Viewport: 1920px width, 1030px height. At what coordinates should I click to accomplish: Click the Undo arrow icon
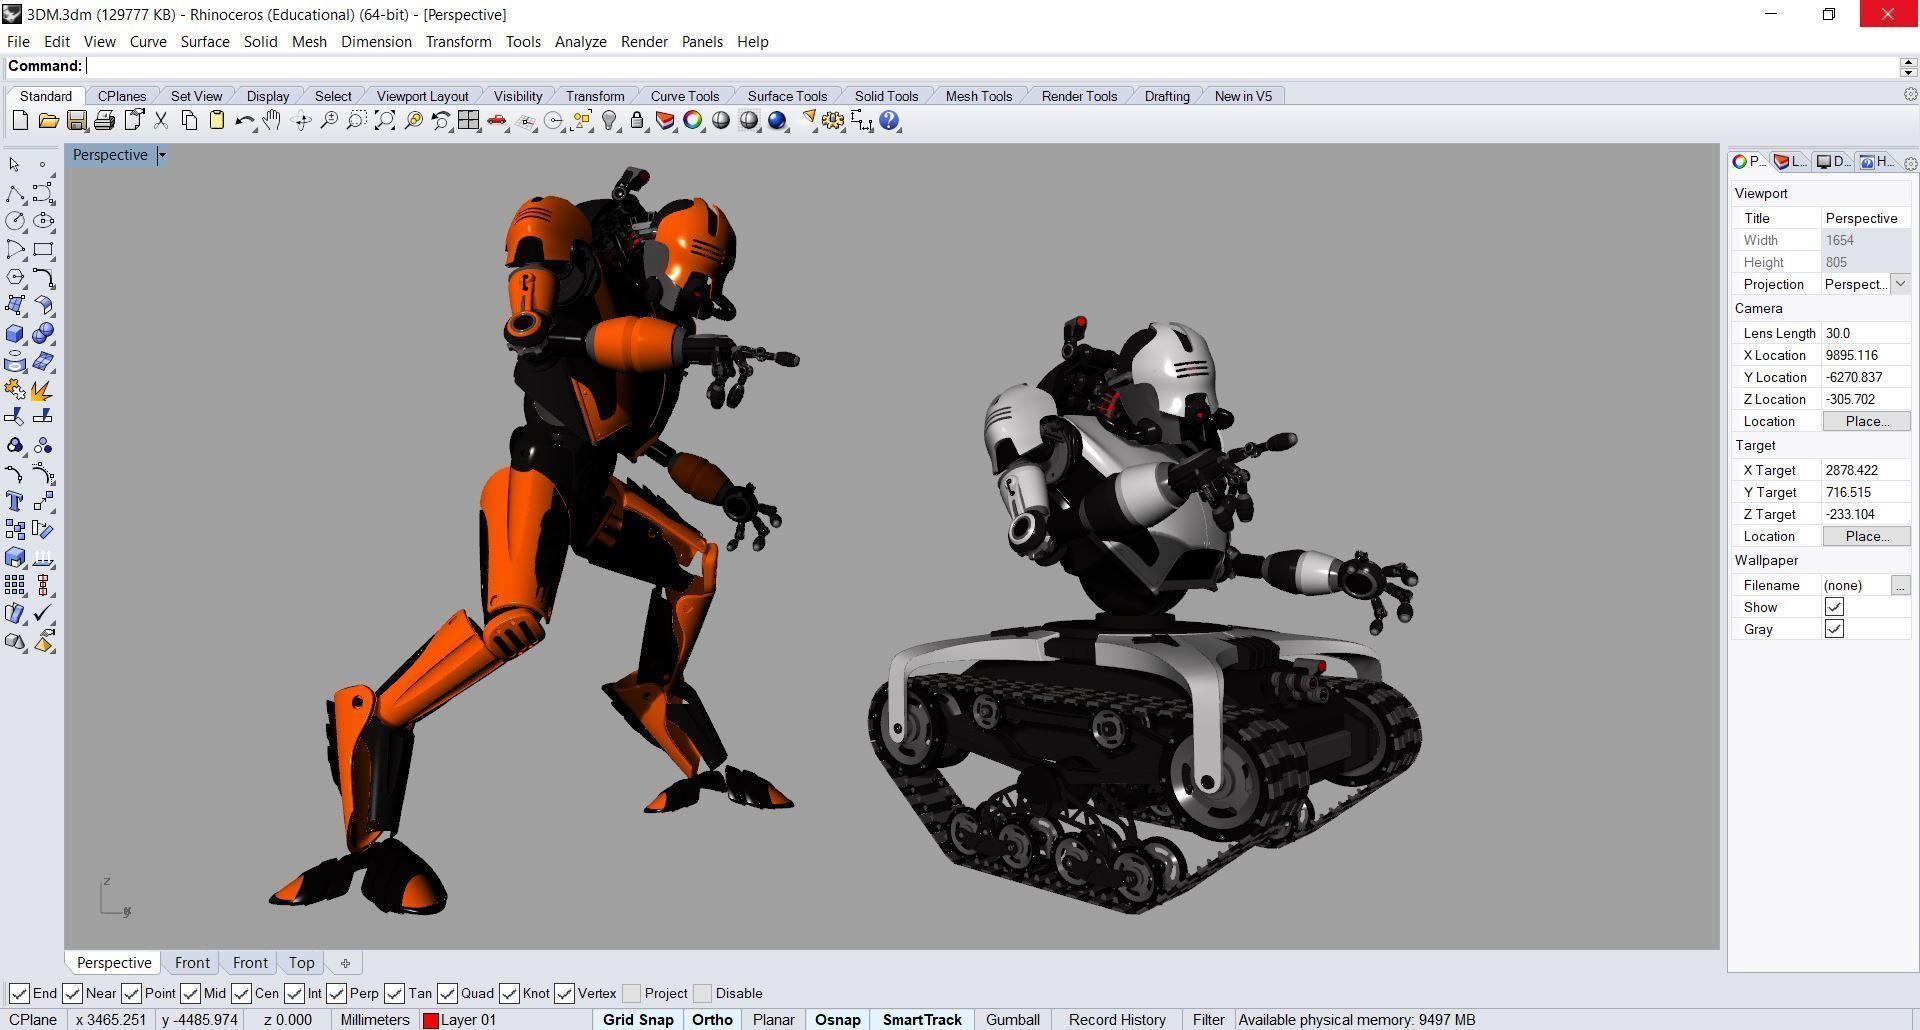[244, 121]
